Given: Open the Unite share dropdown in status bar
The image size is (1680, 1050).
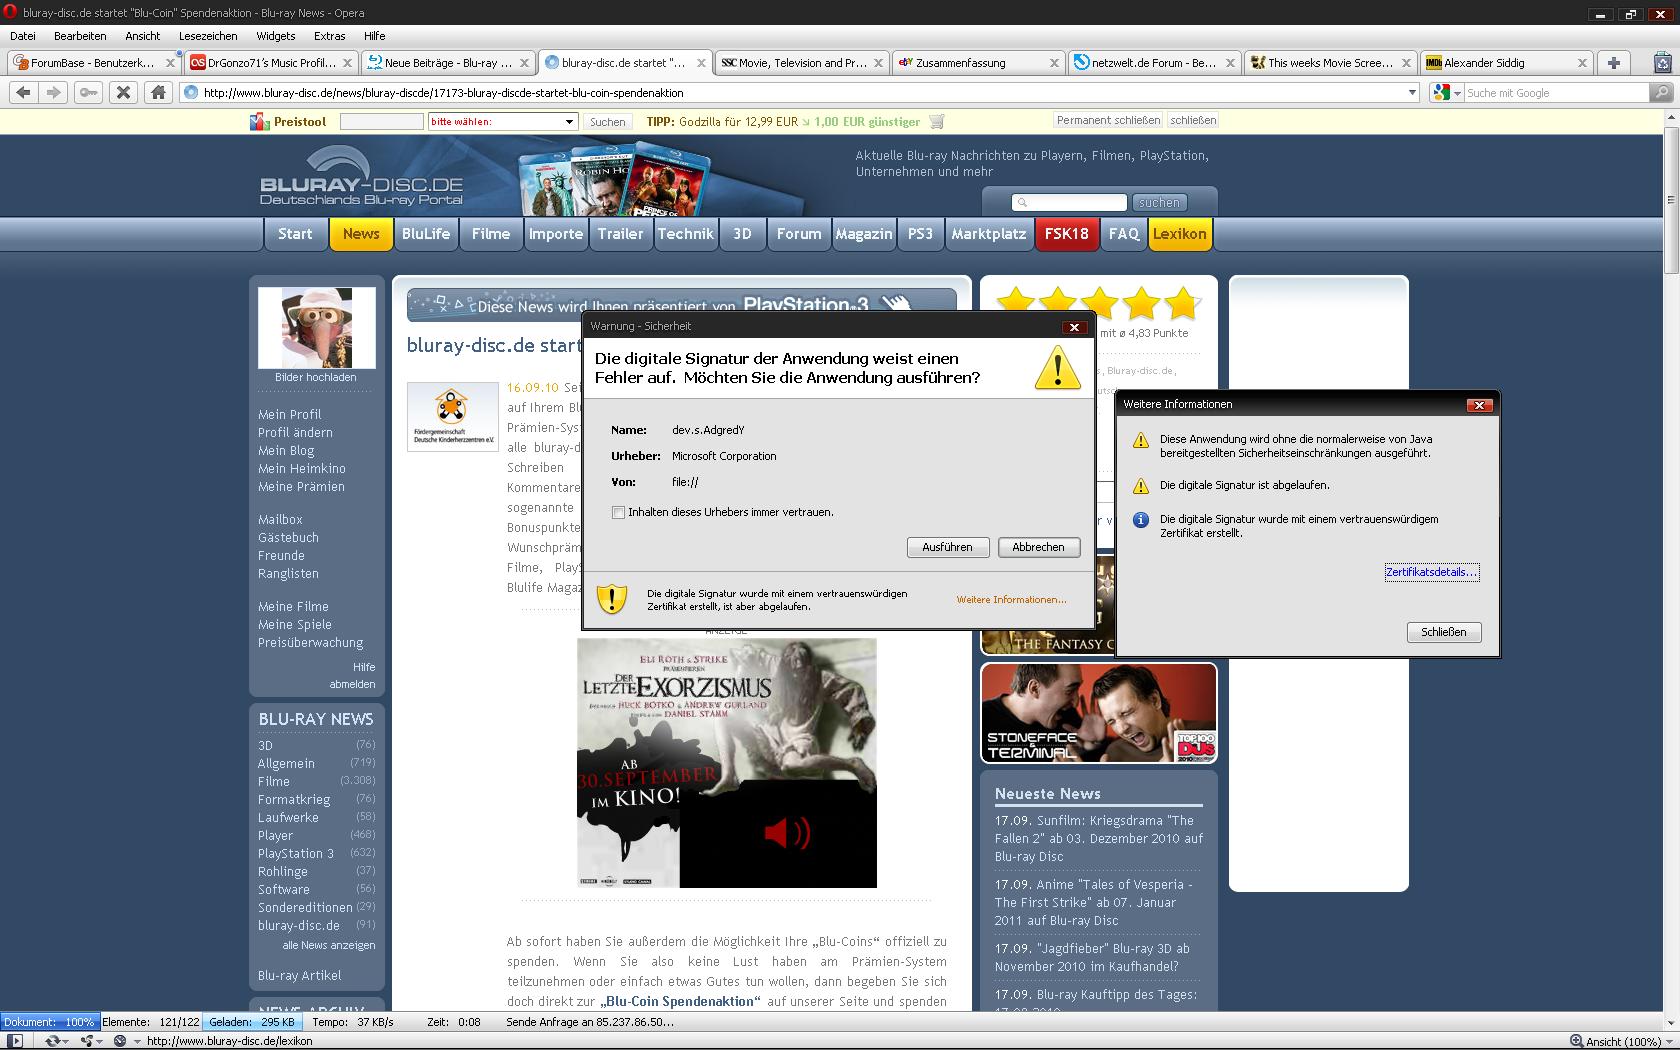Looking at the screenshot, I should [100, 1041].
